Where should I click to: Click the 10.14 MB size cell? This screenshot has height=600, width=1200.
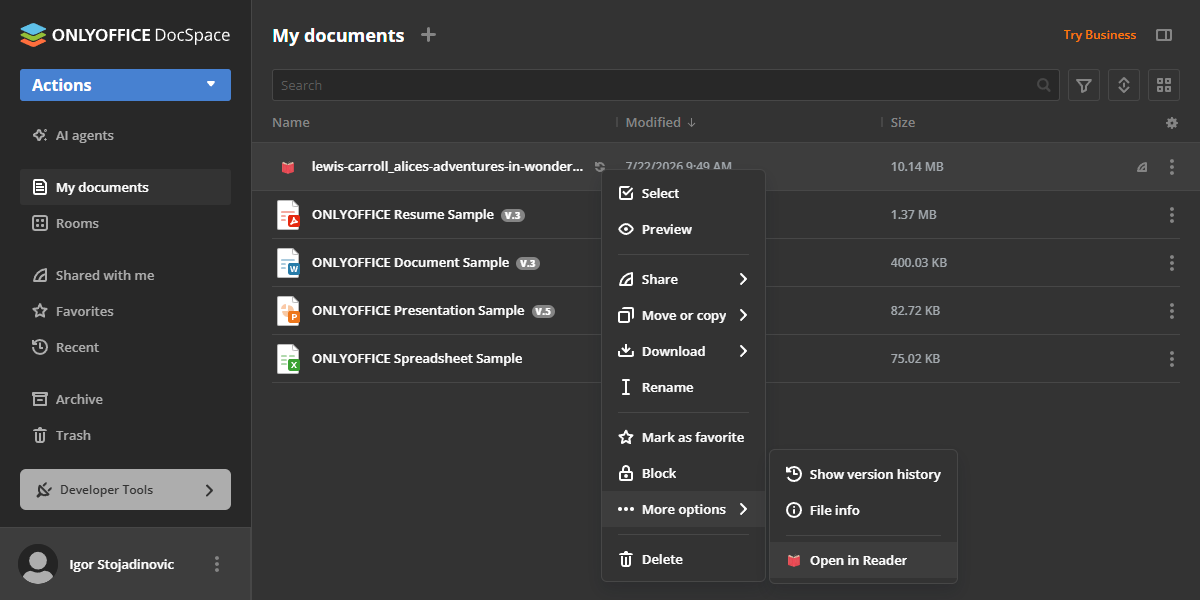coord(917,167)
